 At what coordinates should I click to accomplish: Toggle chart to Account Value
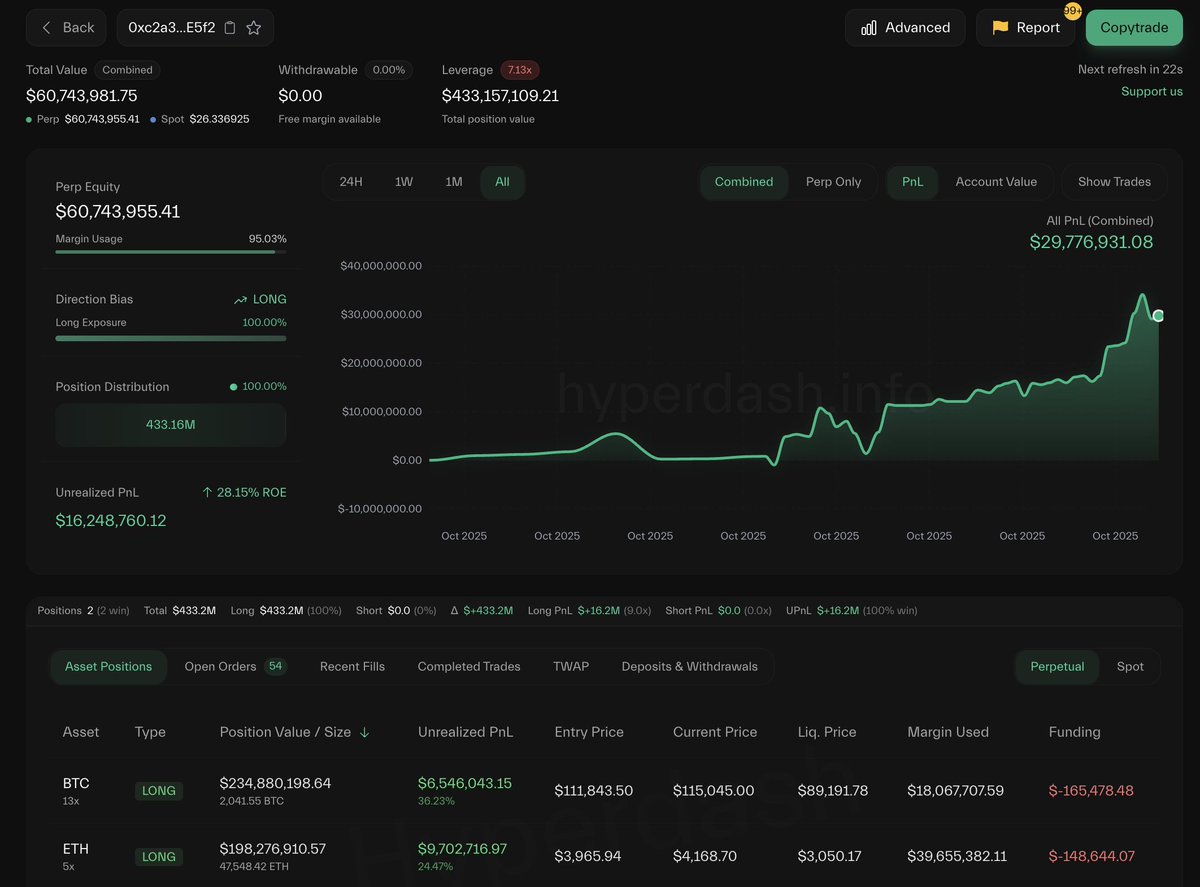(x=996, y=182)
